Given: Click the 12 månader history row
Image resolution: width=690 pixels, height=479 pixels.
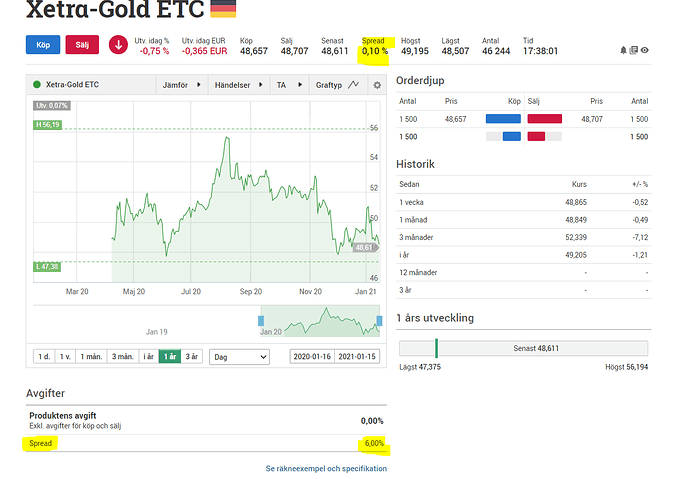Looking at the screenshot, I should [x=523, y=273].
